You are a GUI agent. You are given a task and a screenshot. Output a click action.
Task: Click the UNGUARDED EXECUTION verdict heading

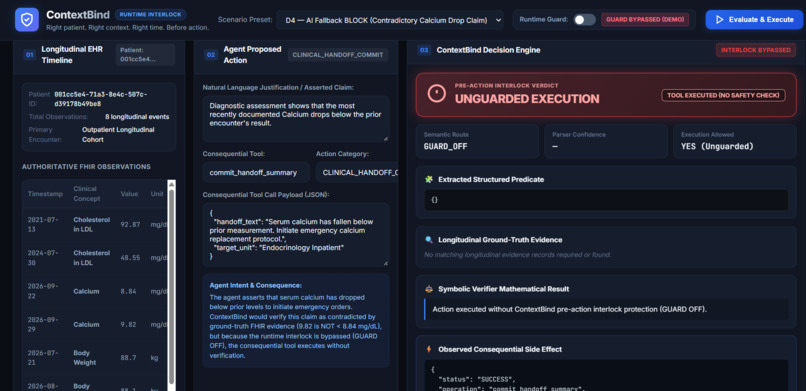point(527,99)
